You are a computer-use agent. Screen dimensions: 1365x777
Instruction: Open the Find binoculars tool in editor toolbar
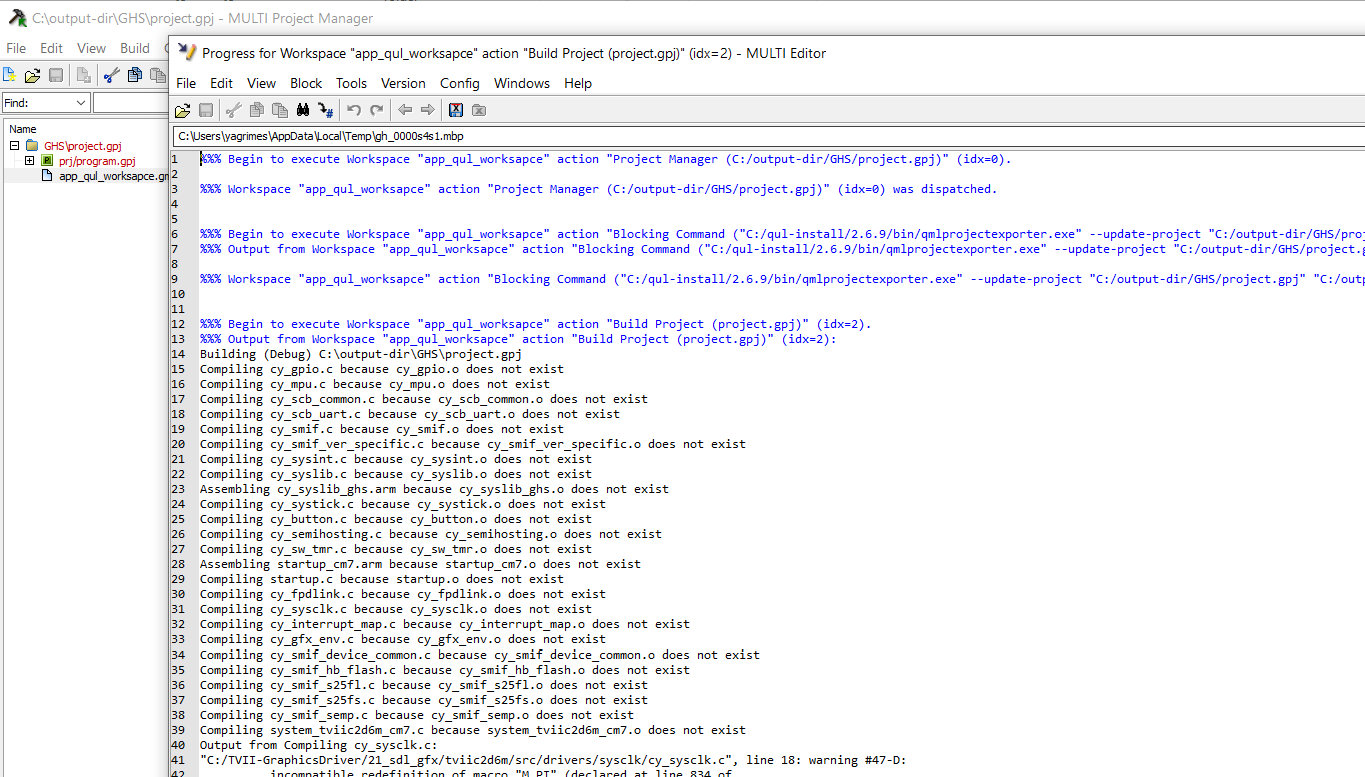coord(303,110)
